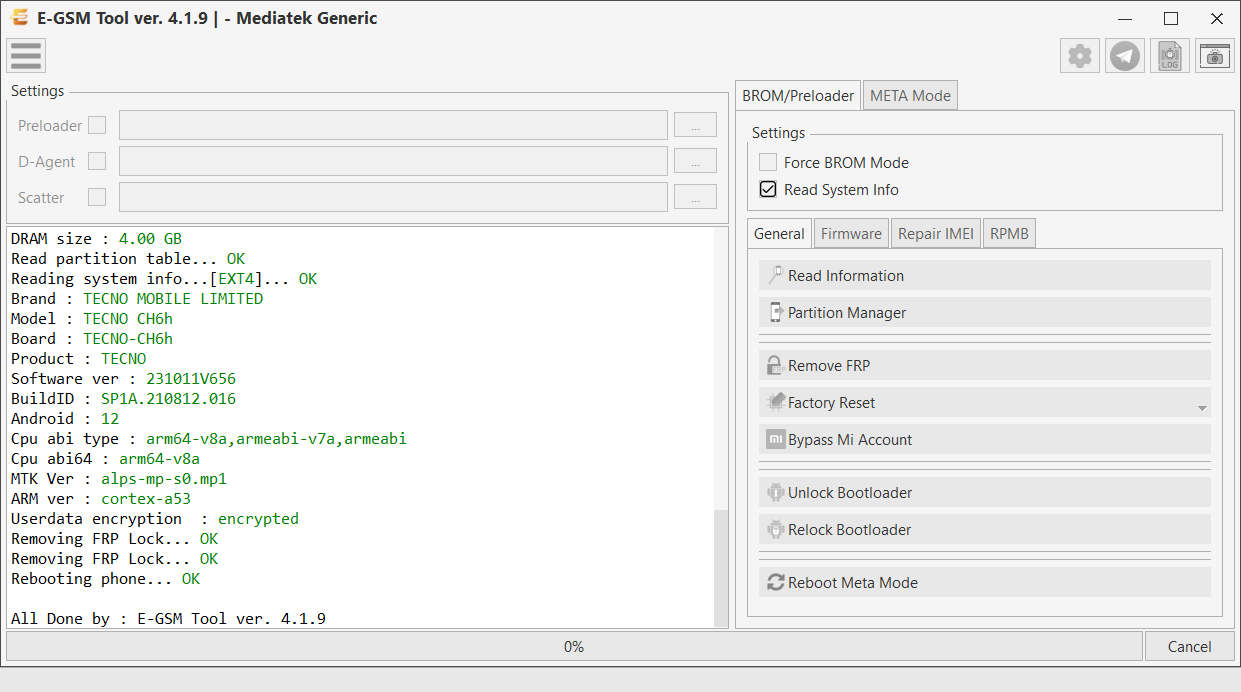Enable the Scatter checkbox
The image size is (1241, 692).
point(97,197)
